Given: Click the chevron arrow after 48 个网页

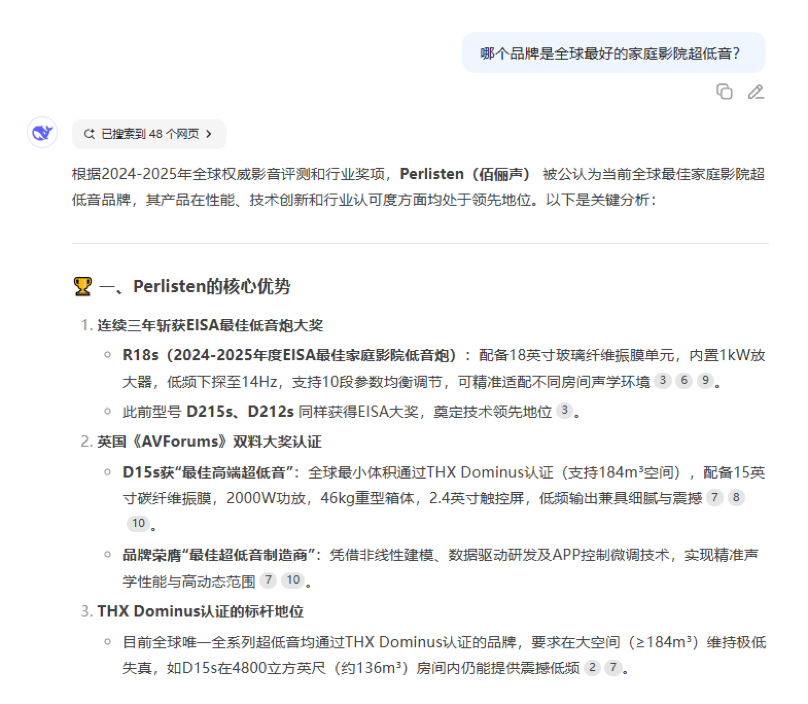Looking at the screenshot, I should [210, 134].
